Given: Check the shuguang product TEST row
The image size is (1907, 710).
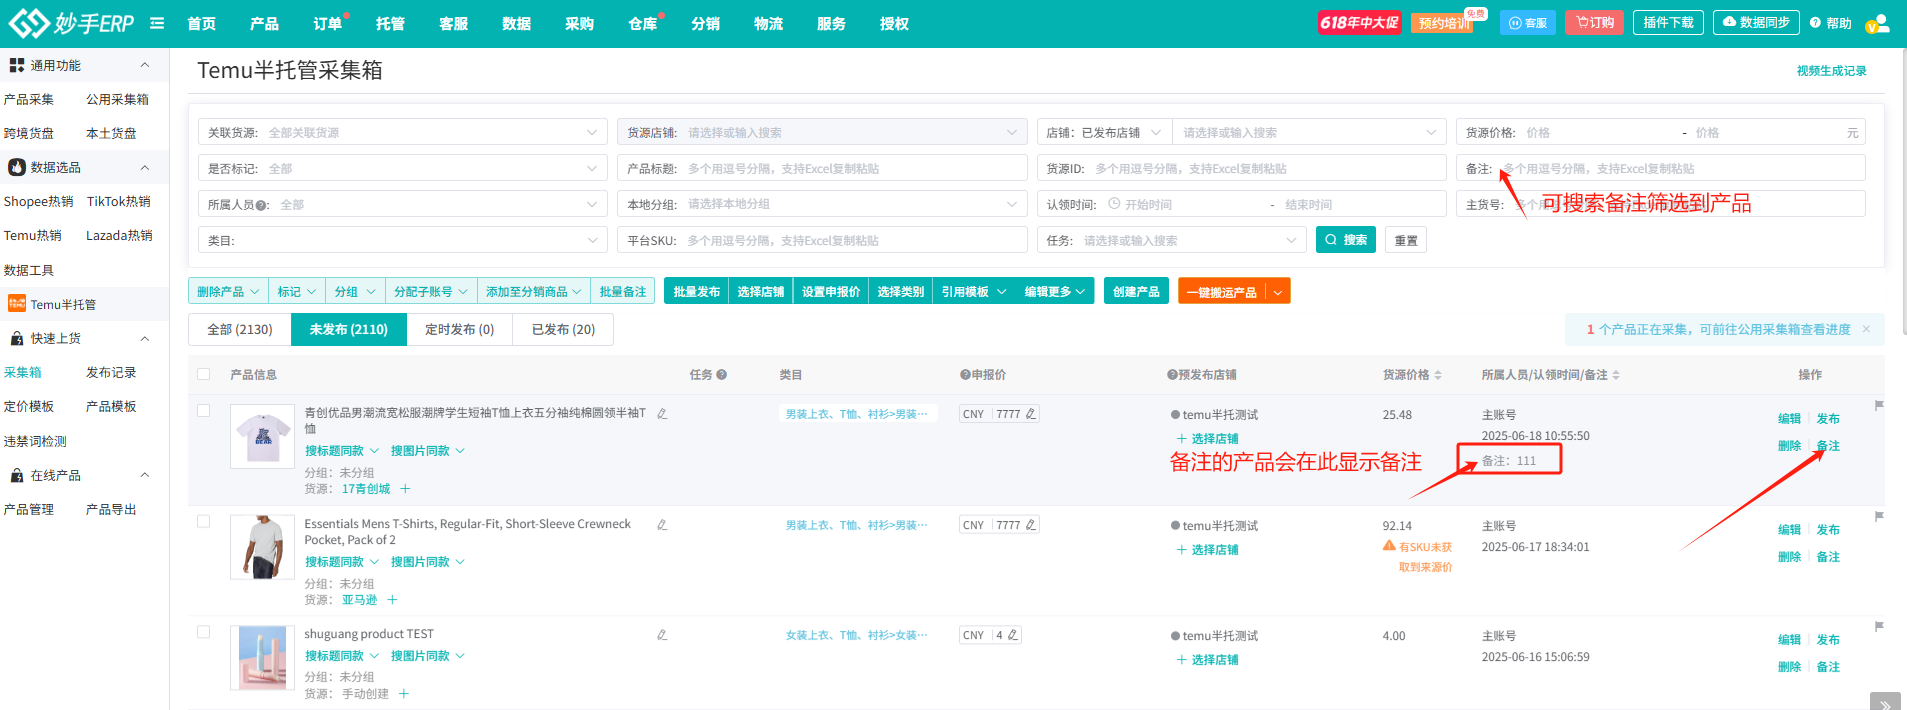Looking at the screenshot, I should [204, 632].
